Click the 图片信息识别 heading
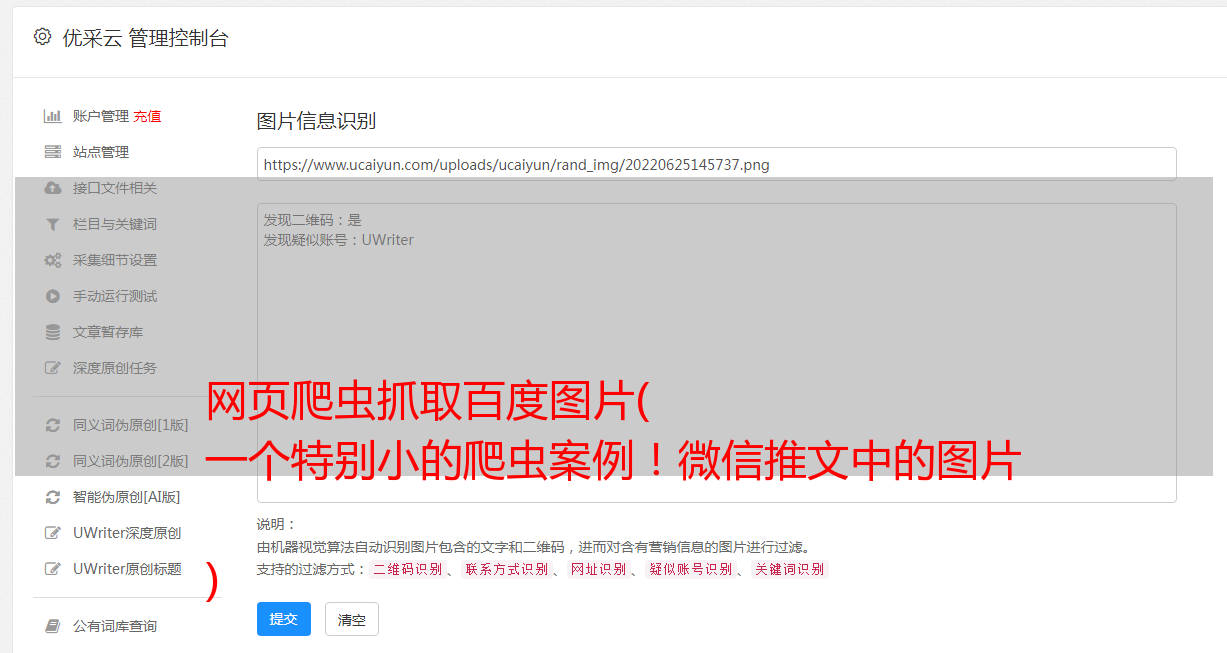This screenshot has width=1227, height=653. (316, 121)
